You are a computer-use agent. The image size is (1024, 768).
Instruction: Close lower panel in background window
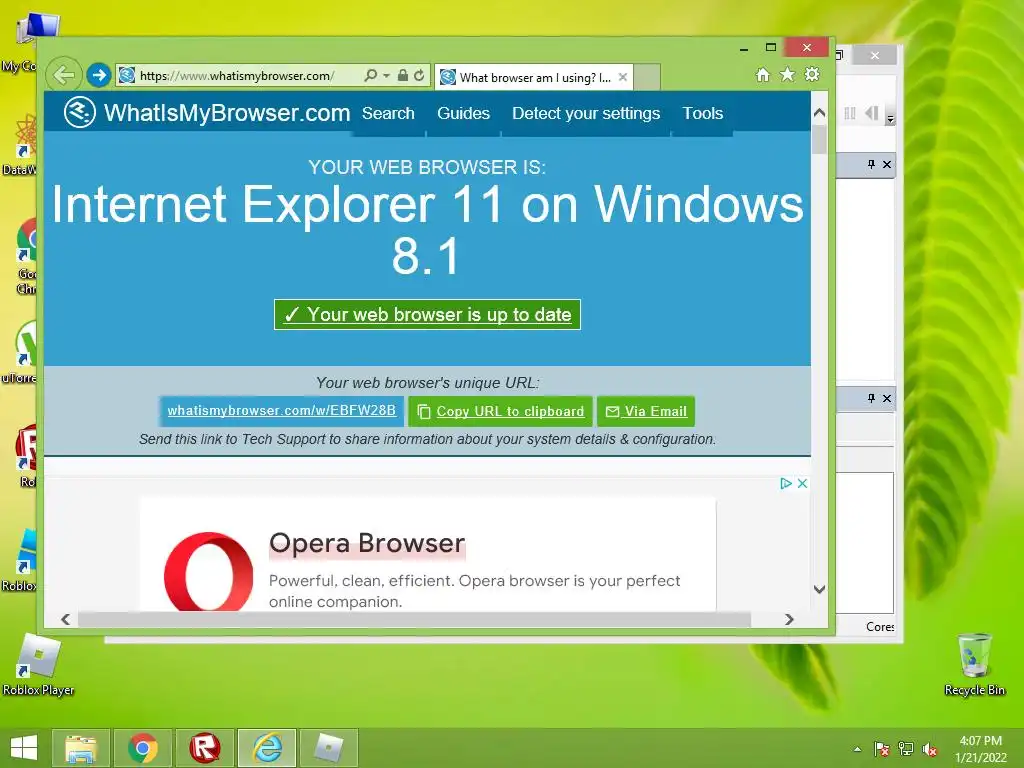887,398
